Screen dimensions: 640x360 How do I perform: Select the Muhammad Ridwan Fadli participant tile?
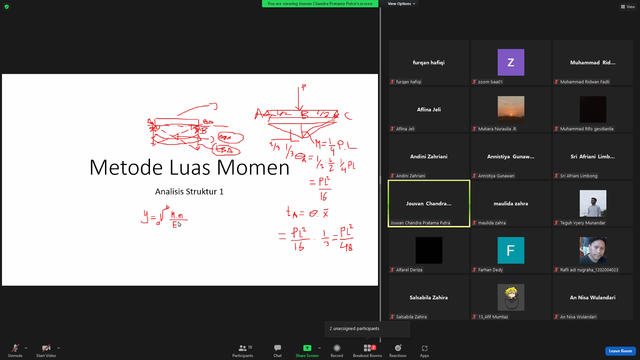coord(593,62)
